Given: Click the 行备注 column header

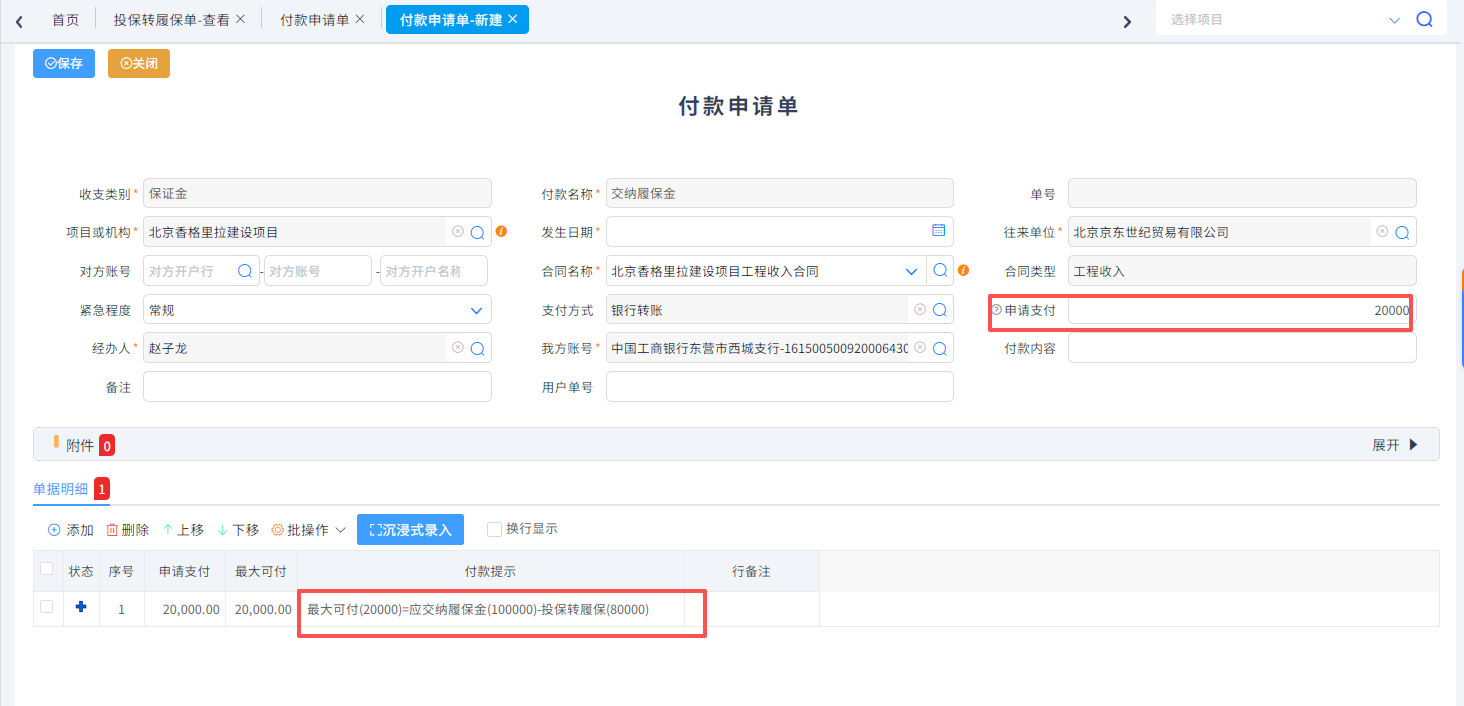Looking at the screenshot, I should tap(751, 571).
